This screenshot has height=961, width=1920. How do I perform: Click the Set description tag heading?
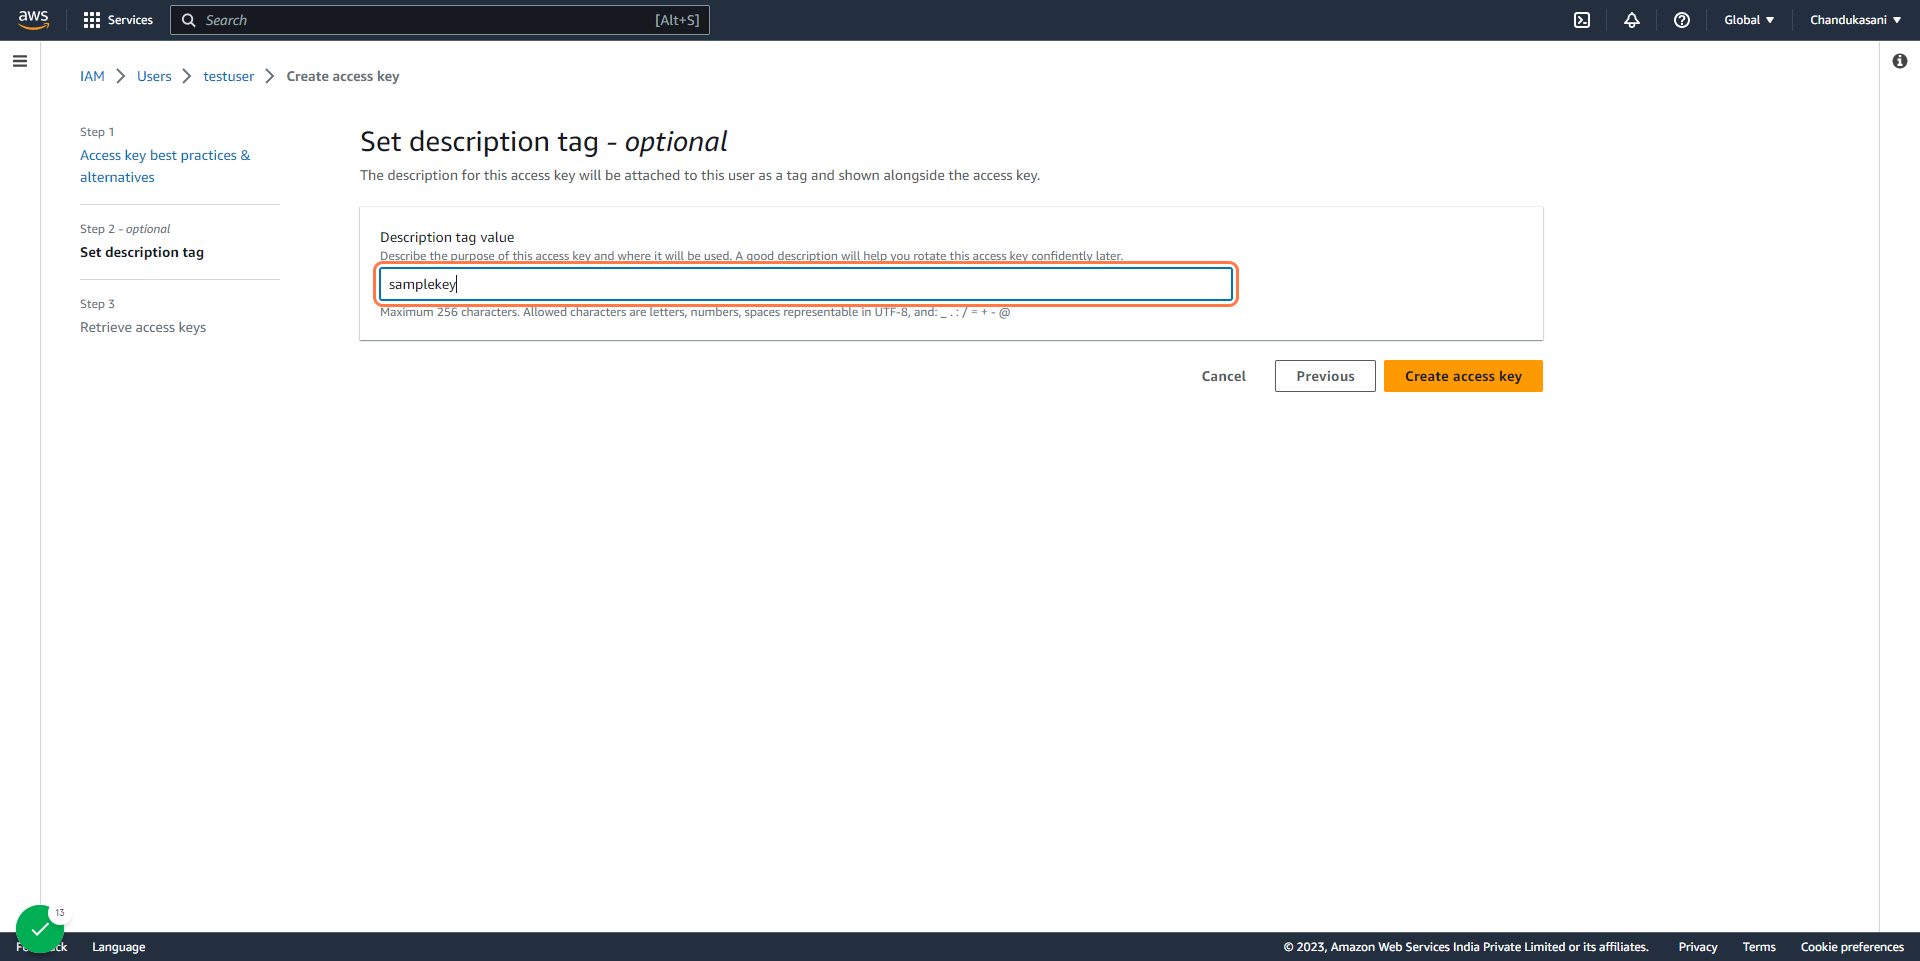coord(544,142)
